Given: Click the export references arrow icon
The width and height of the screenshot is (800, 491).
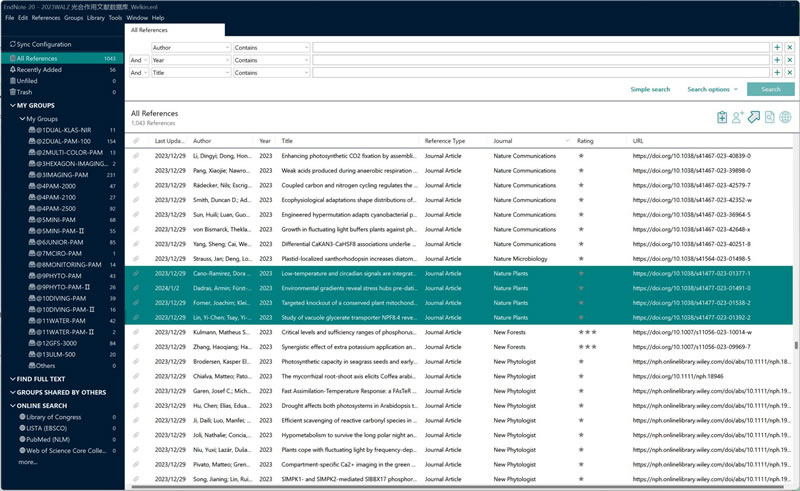Looking at the screenshot, I should tap(754, 118).
